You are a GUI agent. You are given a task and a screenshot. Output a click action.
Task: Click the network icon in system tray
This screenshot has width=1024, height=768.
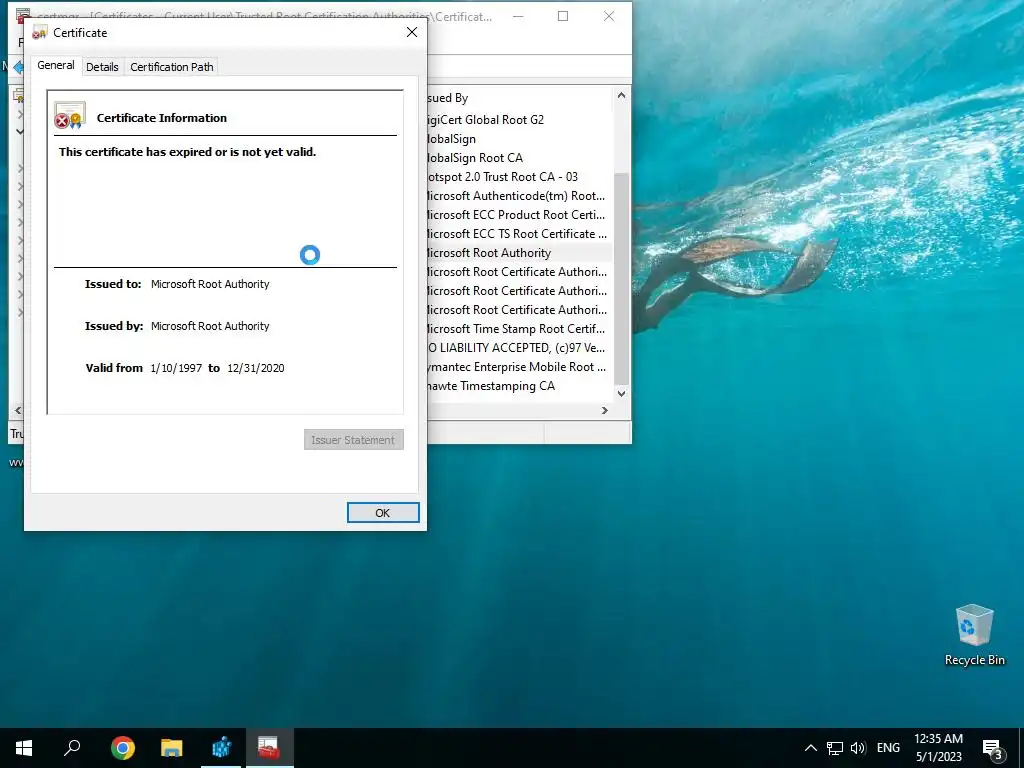(835, 748)
